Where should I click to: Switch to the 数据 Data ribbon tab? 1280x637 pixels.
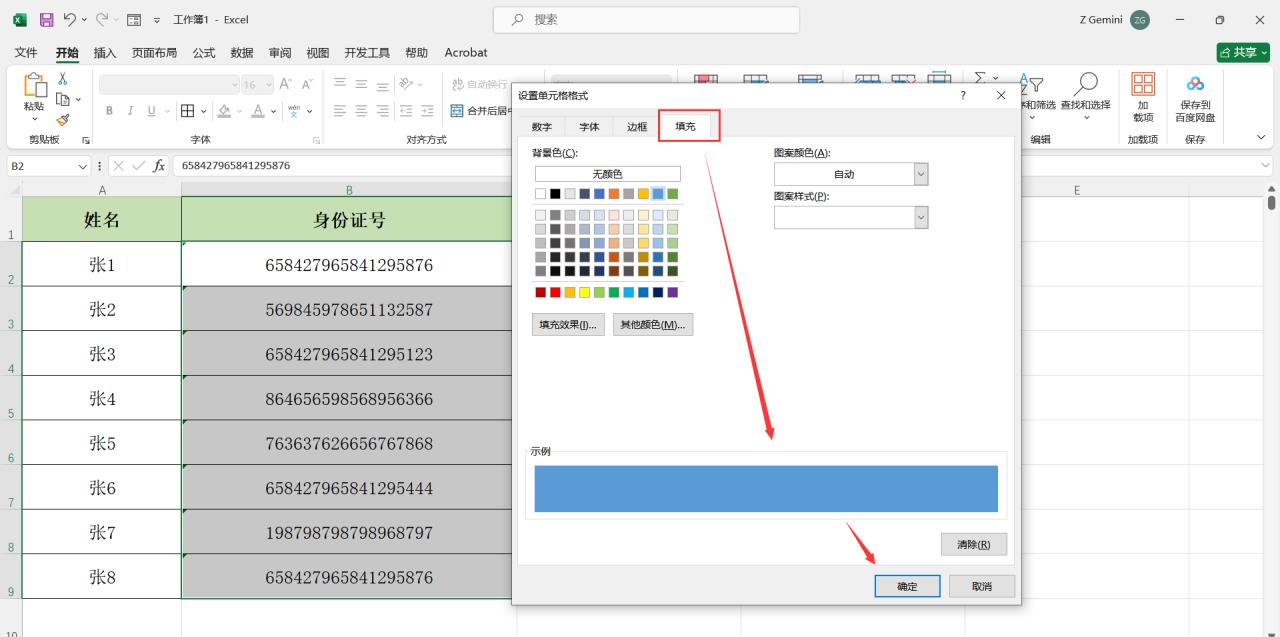241,52
